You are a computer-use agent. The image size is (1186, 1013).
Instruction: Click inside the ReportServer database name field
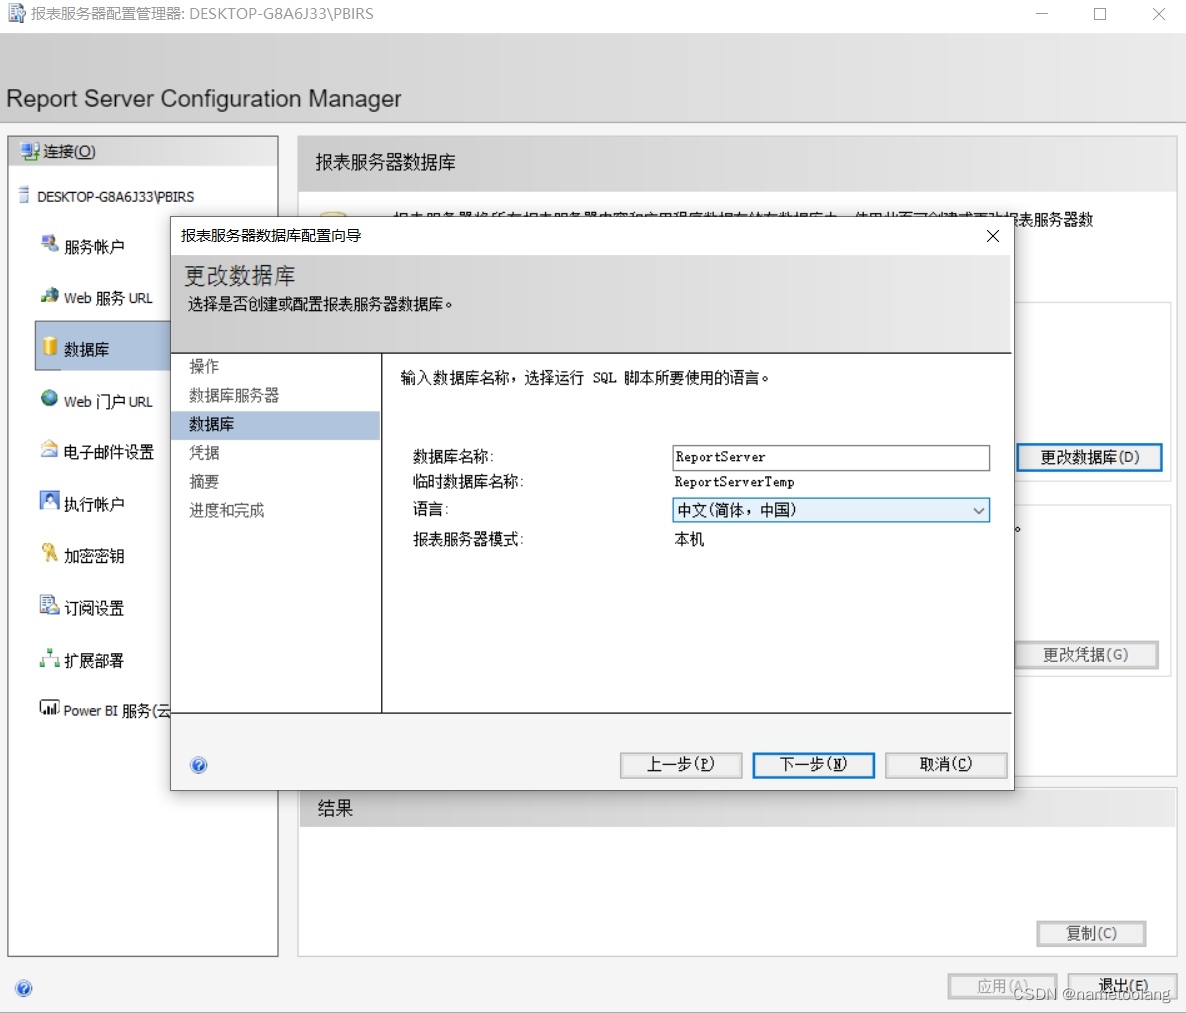click(830, 457)
